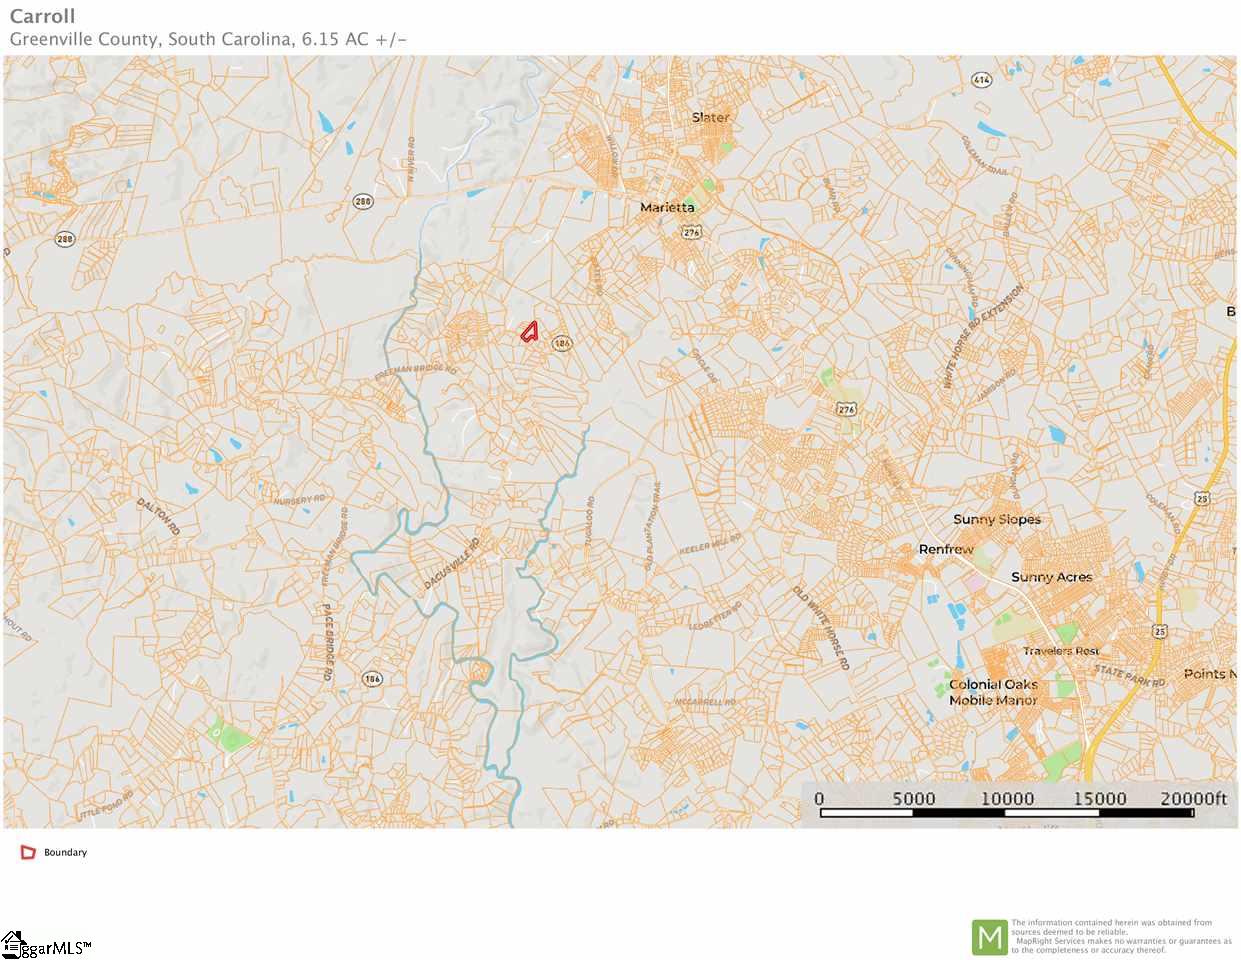Click the red Boundary legend icon
The width and height of the screenshot is (1241, 960).
[x=28, y=853]
